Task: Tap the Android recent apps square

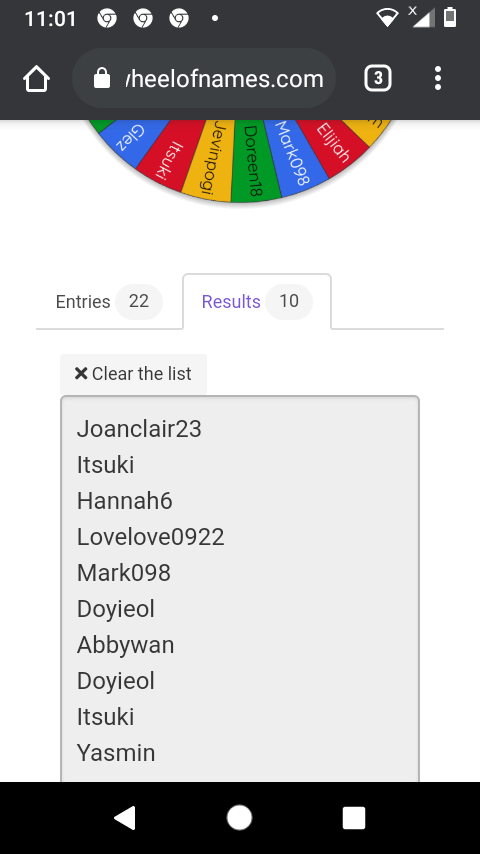Action: (x=354, y=818)
